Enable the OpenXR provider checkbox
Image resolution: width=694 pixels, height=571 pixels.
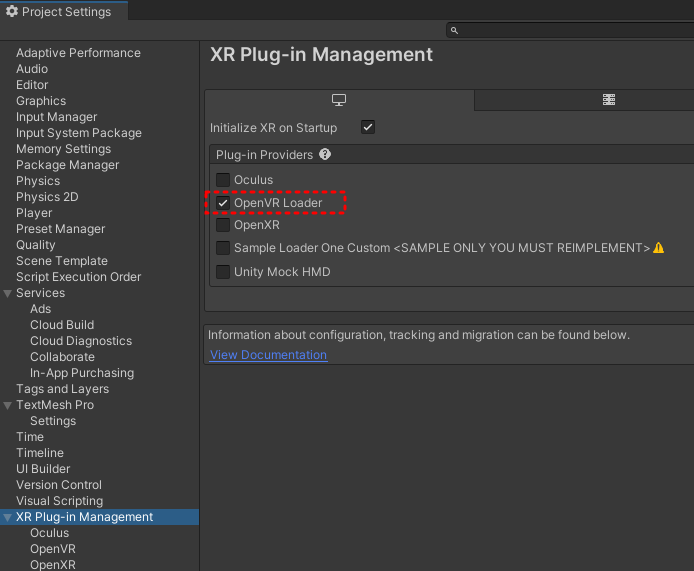coord(223,225)
